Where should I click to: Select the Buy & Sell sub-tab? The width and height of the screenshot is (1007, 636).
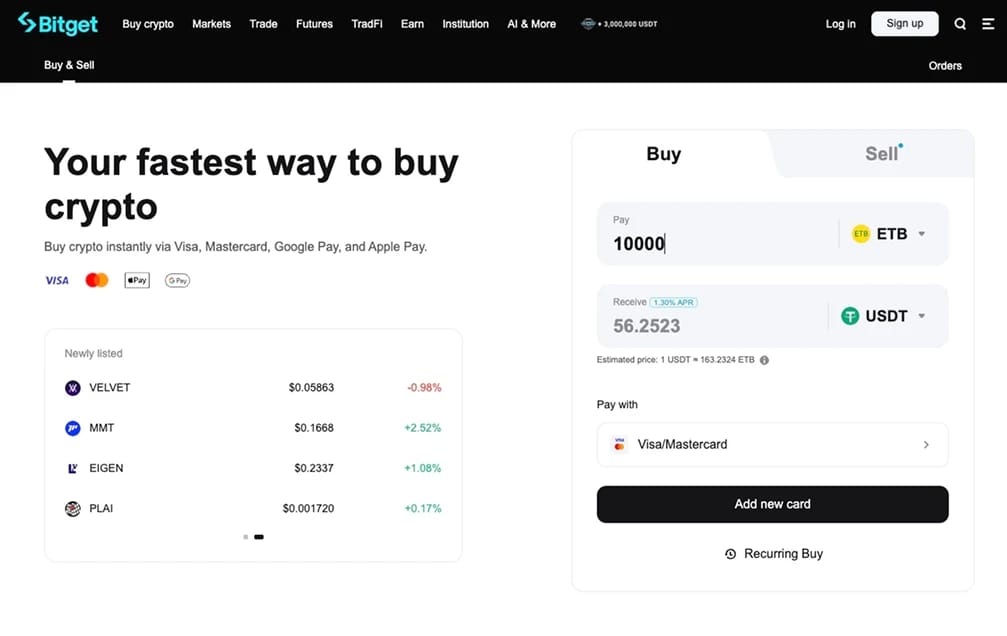point(69,65)
